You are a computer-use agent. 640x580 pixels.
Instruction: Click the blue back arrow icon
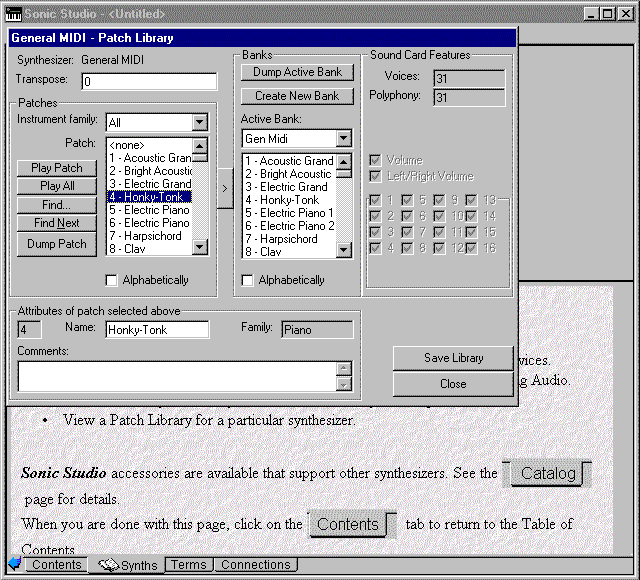pyautogui.click(x=15, y=564)
